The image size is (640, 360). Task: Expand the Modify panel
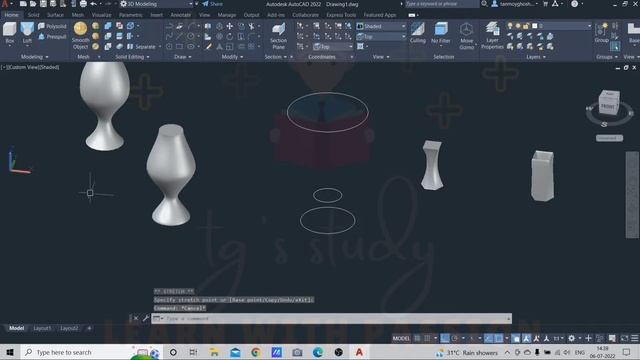(x=232, y=57)
